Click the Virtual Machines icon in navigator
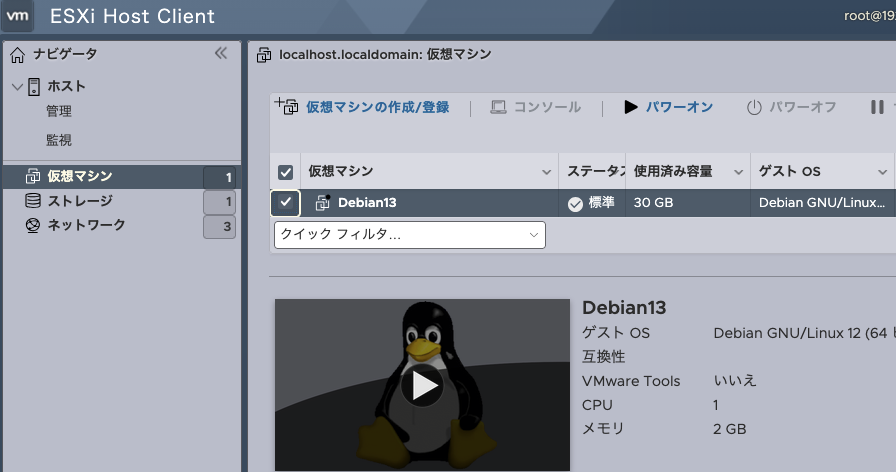This screenshot has height=472, width=896. click(x=33, y=177)
